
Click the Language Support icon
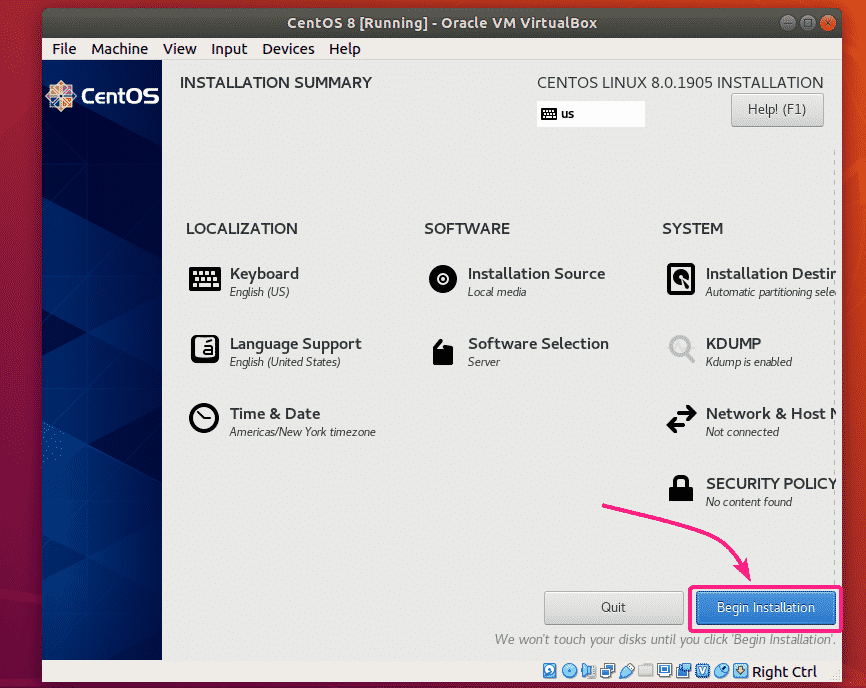tap(205, 350)
